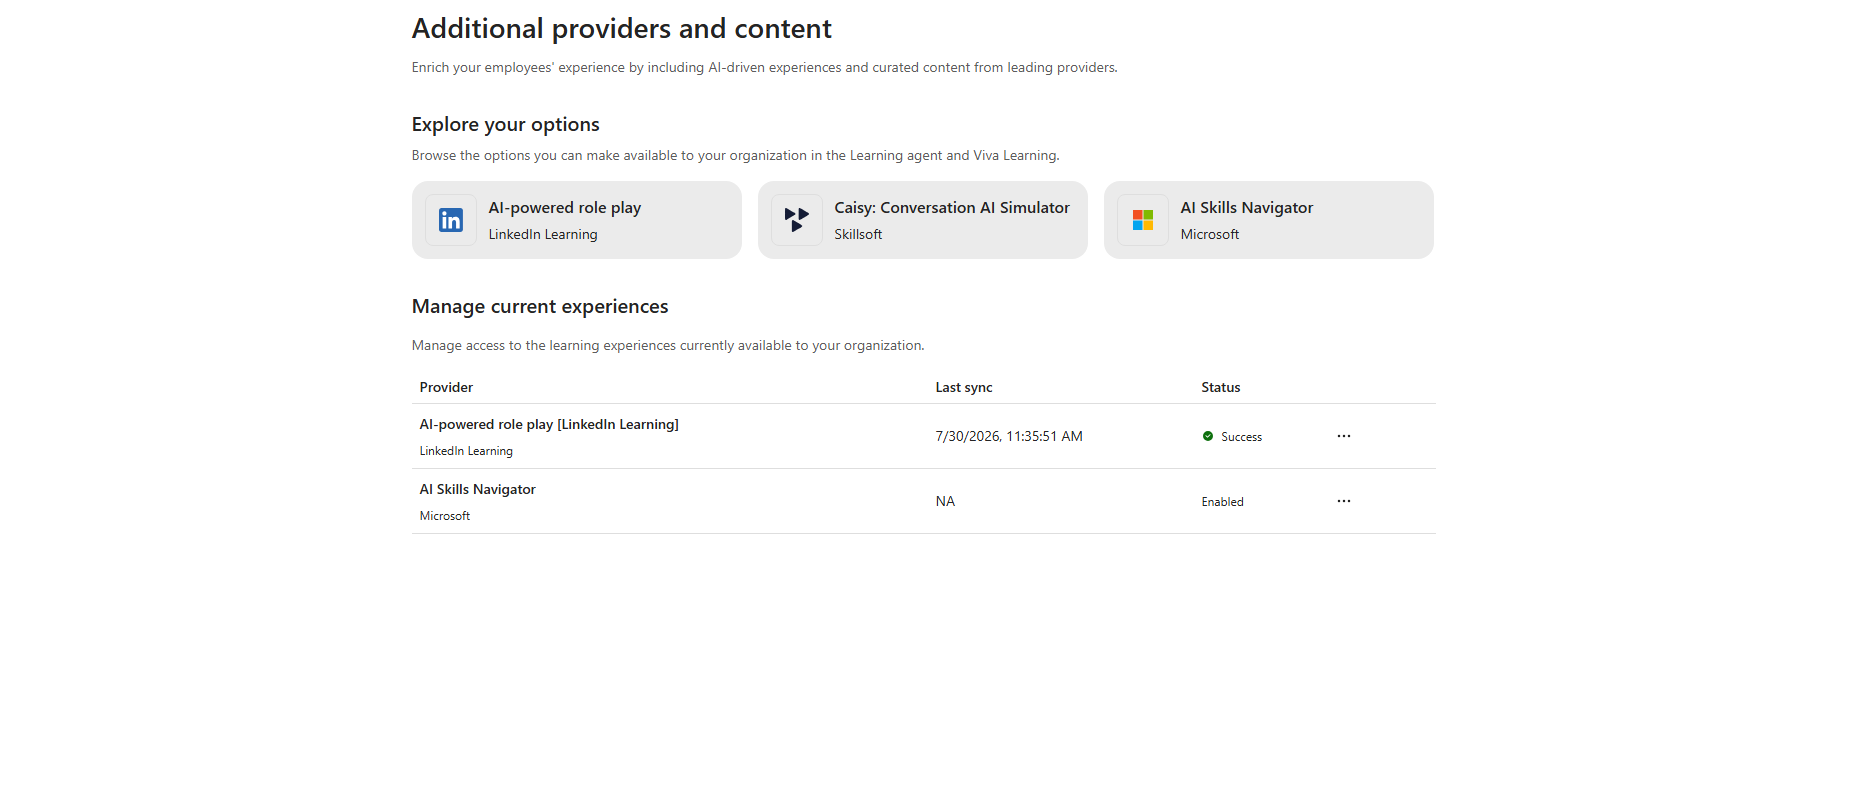Open the Caisy: Conversation AI Simulator card
The width and height of the screenshot is (1862, 788).
(x=922, y=220)
